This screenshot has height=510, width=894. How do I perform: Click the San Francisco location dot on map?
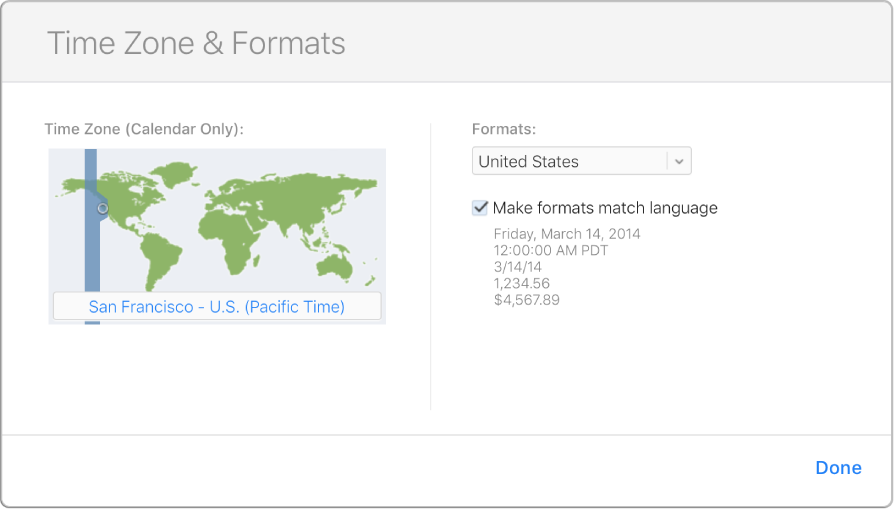click(102, 208)
